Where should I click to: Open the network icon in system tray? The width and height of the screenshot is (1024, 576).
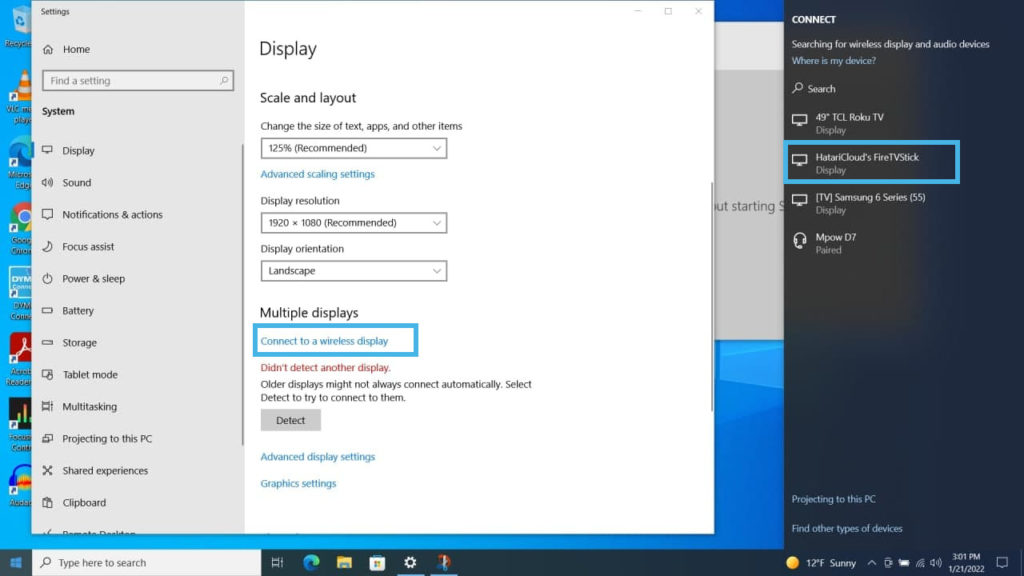tap(920, 562)
